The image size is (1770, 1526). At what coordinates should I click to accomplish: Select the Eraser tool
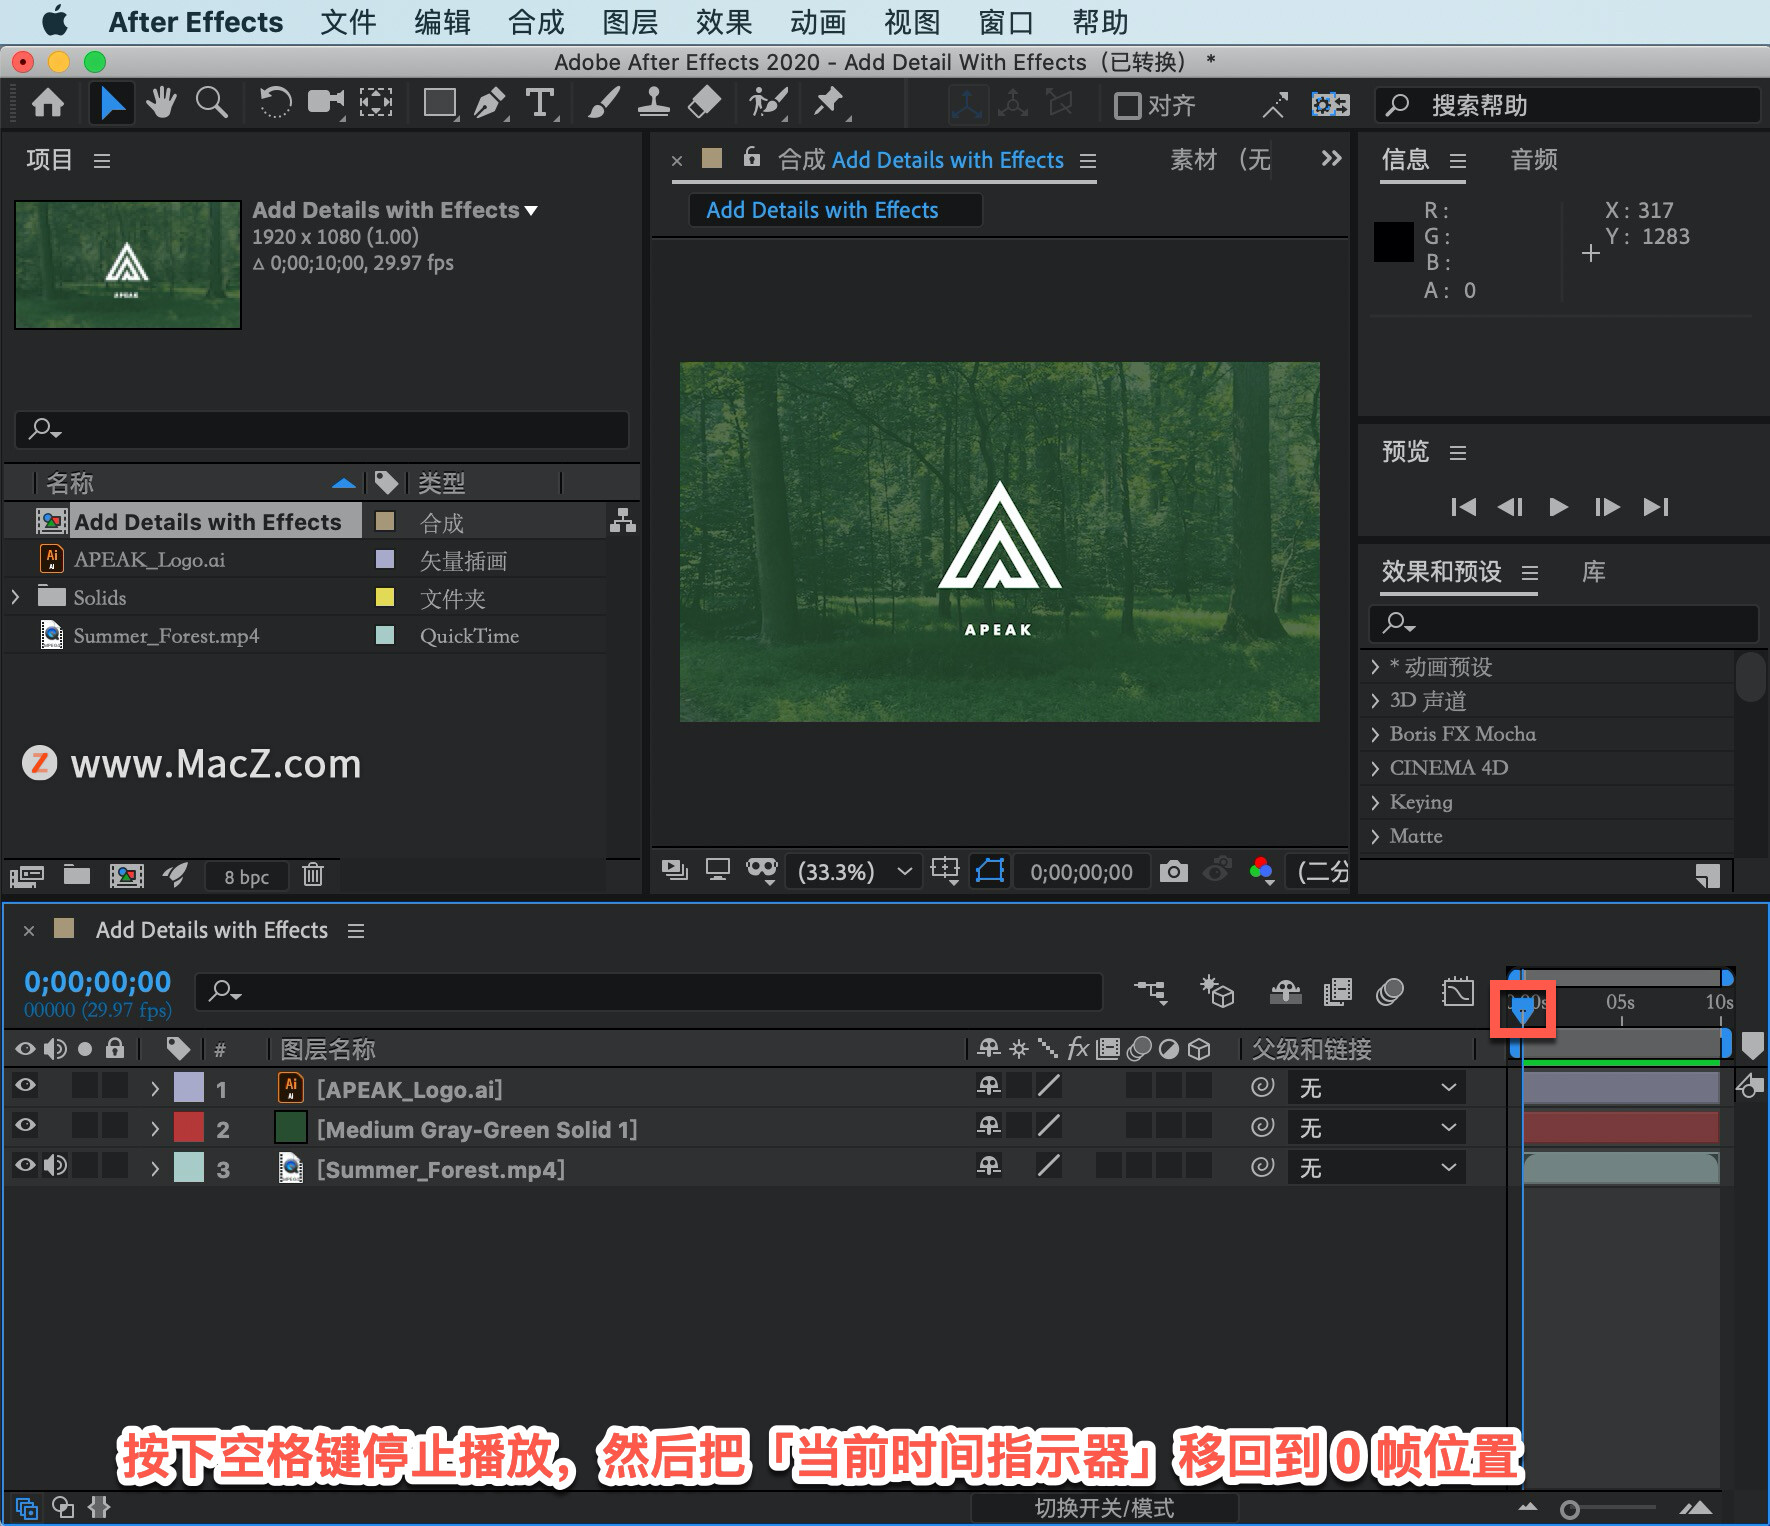pos(705,103)
